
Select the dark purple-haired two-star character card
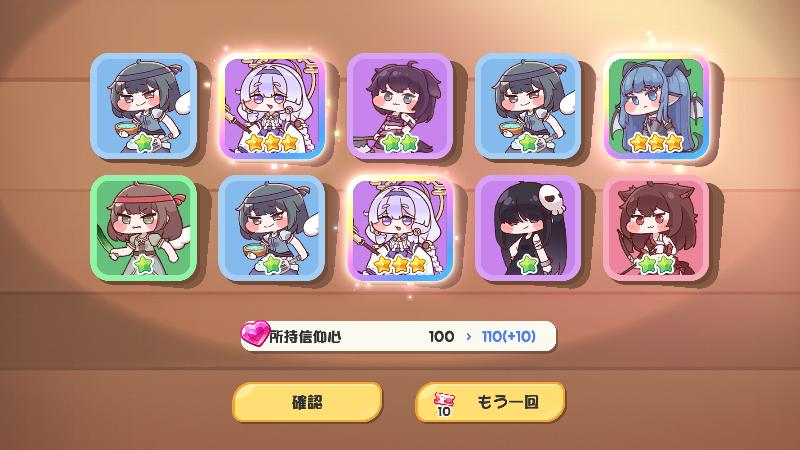400,106
